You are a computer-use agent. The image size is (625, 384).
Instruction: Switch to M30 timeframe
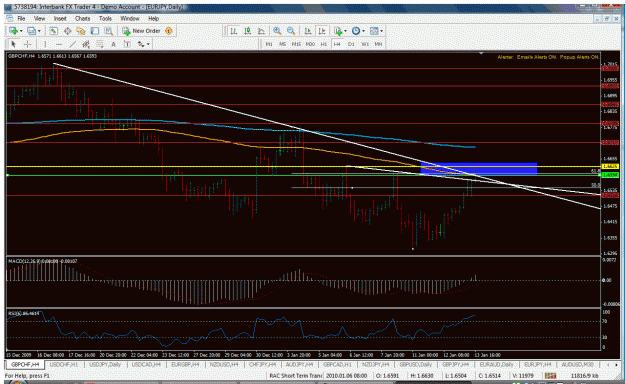point(310,44)
